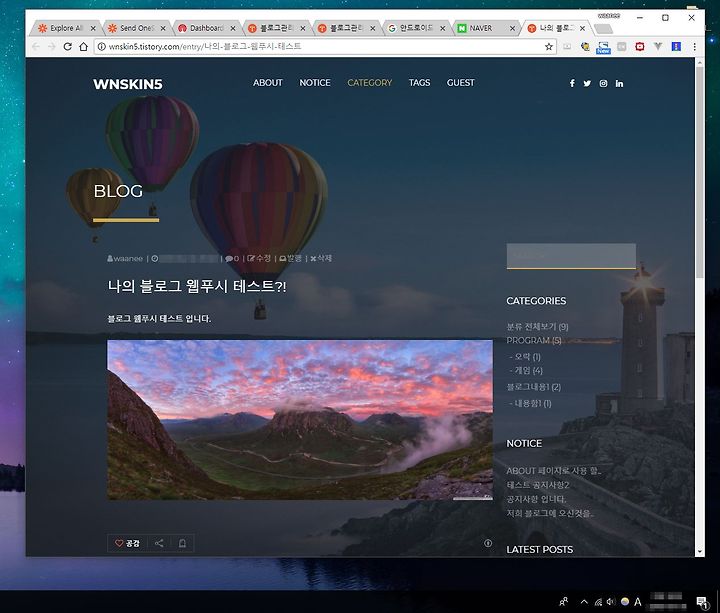Click the sidebar search input field

pos(571,256)
